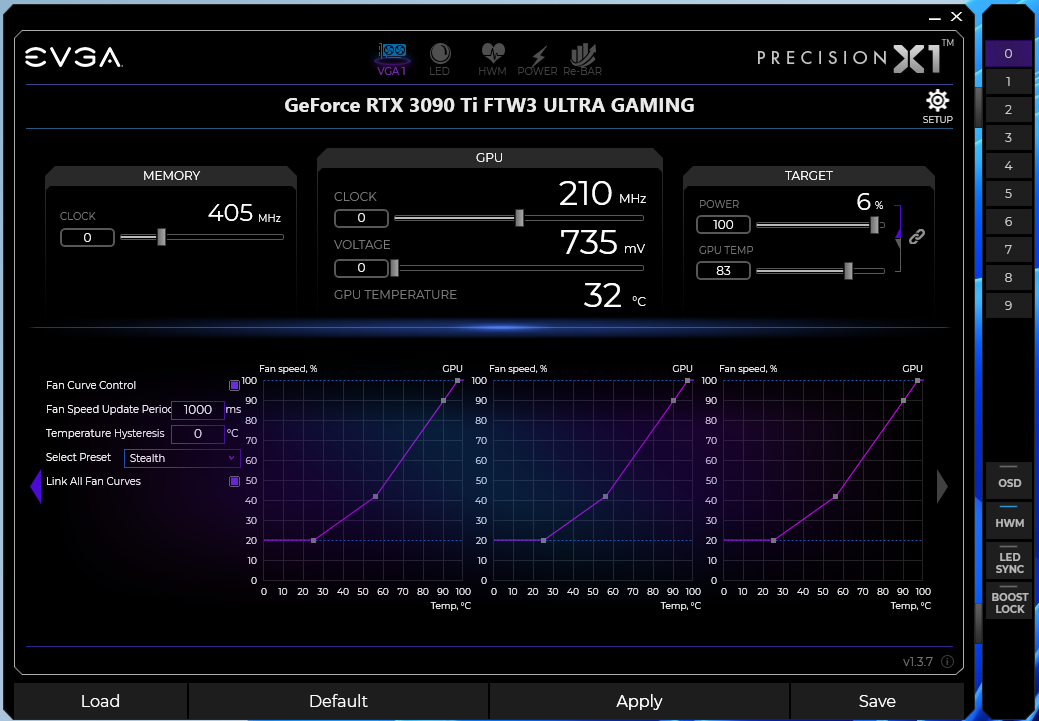Open the POWER lightning bolt icon
The height and width of the screenshot is (721, 1039).
tap(537, 60)
